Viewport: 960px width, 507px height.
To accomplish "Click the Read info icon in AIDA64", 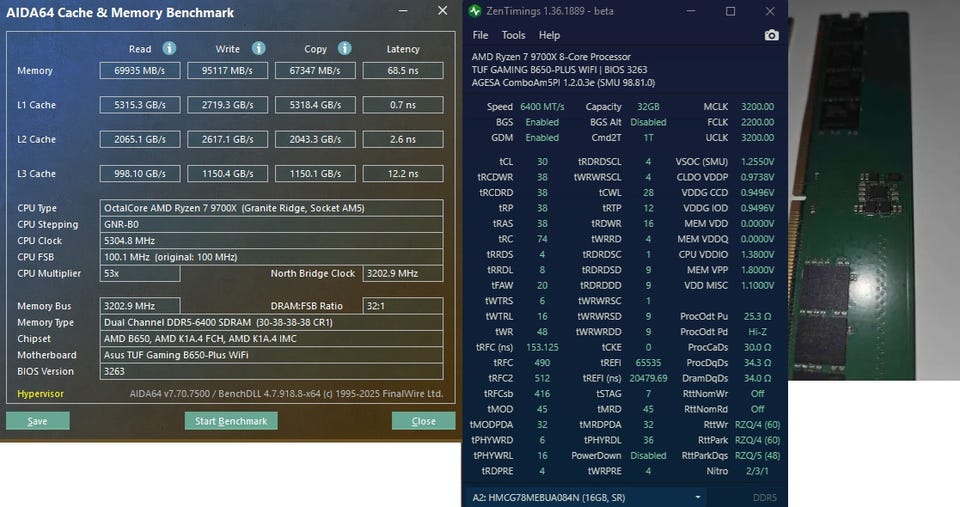I will tap(169, 48).
